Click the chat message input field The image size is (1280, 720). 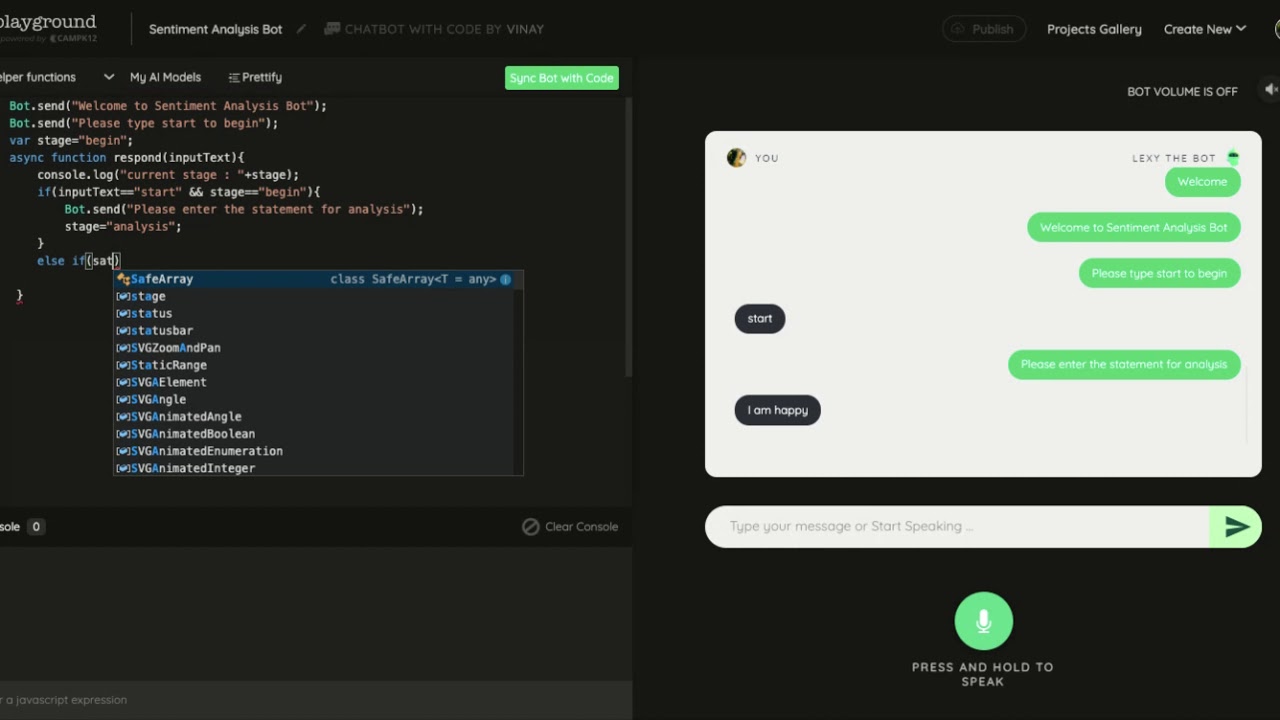958,526
